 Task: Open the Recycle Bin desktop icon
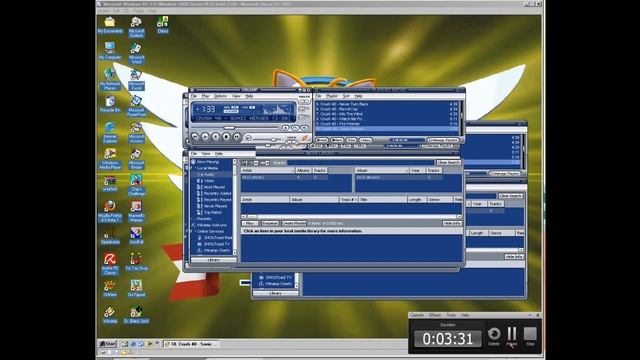pyautogui.click(x=110, y=104)
